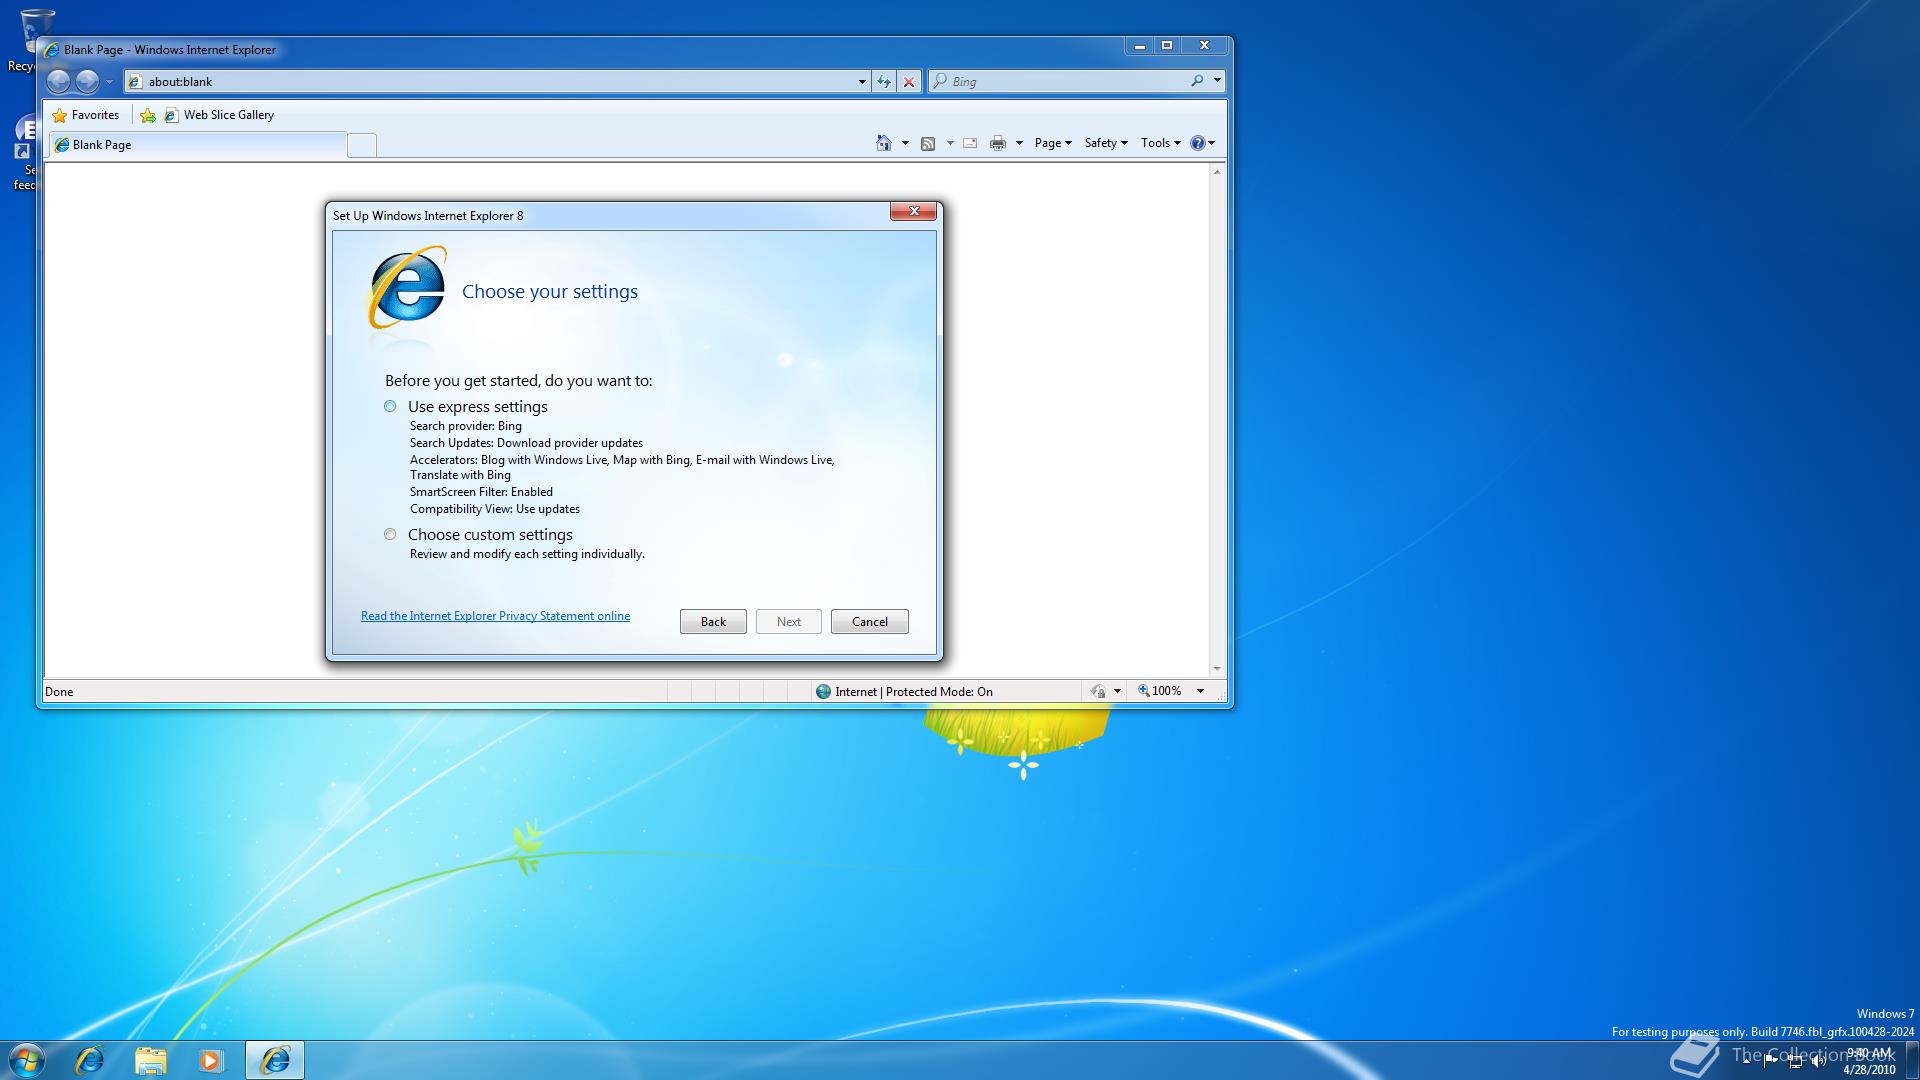Open Windows Media Player from taskbar
Screen dimensions: 1920x1080
coord(210,1060)
